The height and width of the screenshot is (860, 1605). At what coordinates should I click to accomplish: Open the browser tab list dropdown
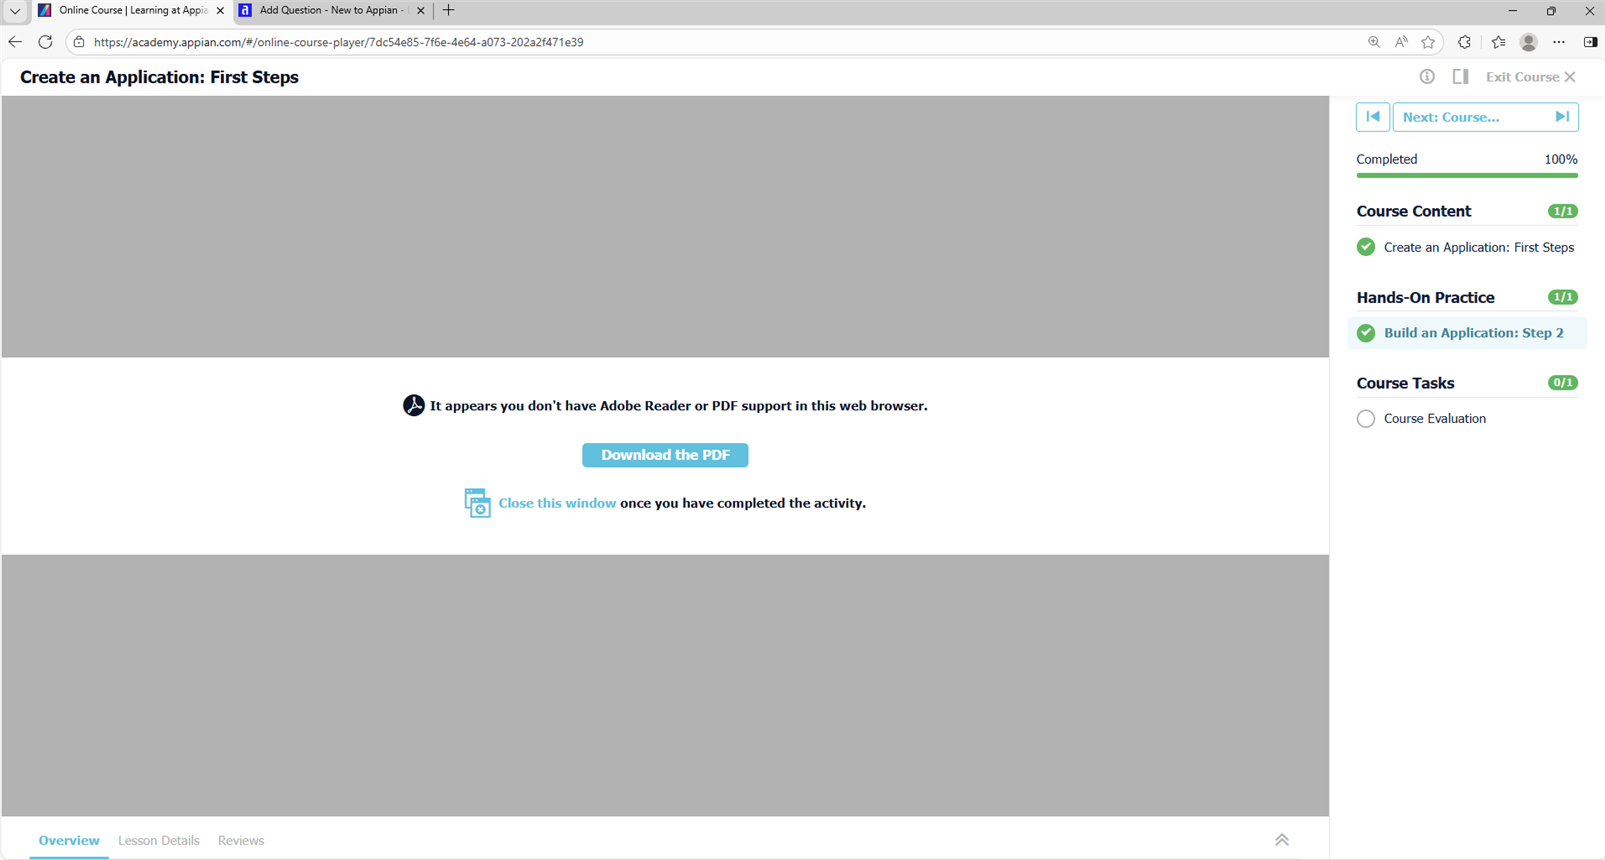point(15,11)
